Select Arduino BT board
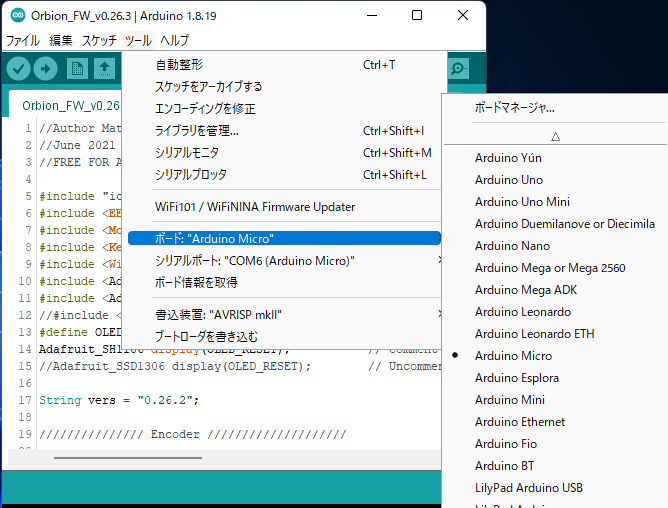The height and width of the screenshot is (508, 668). point(556,466)
